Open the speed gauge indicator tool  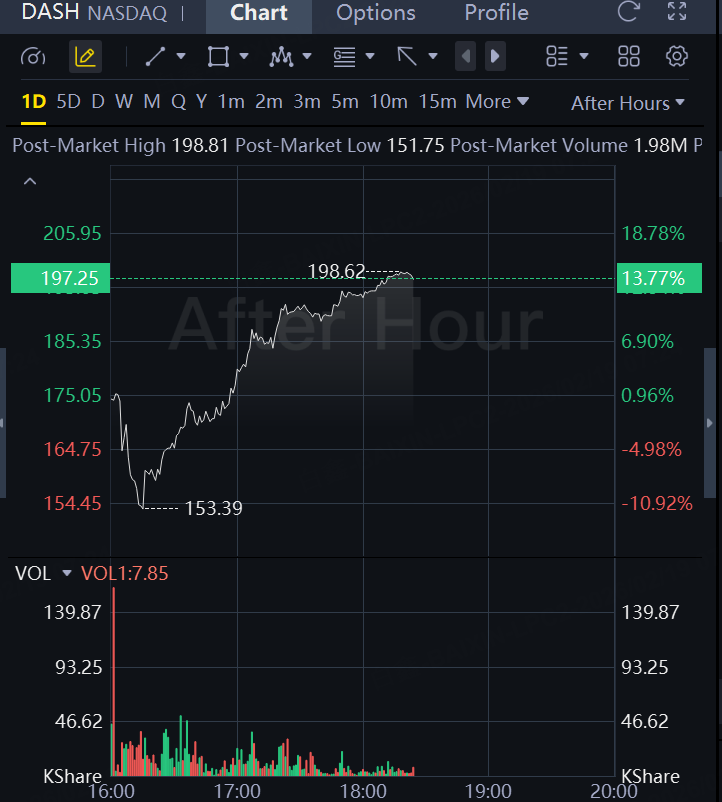tap(33, 56)
